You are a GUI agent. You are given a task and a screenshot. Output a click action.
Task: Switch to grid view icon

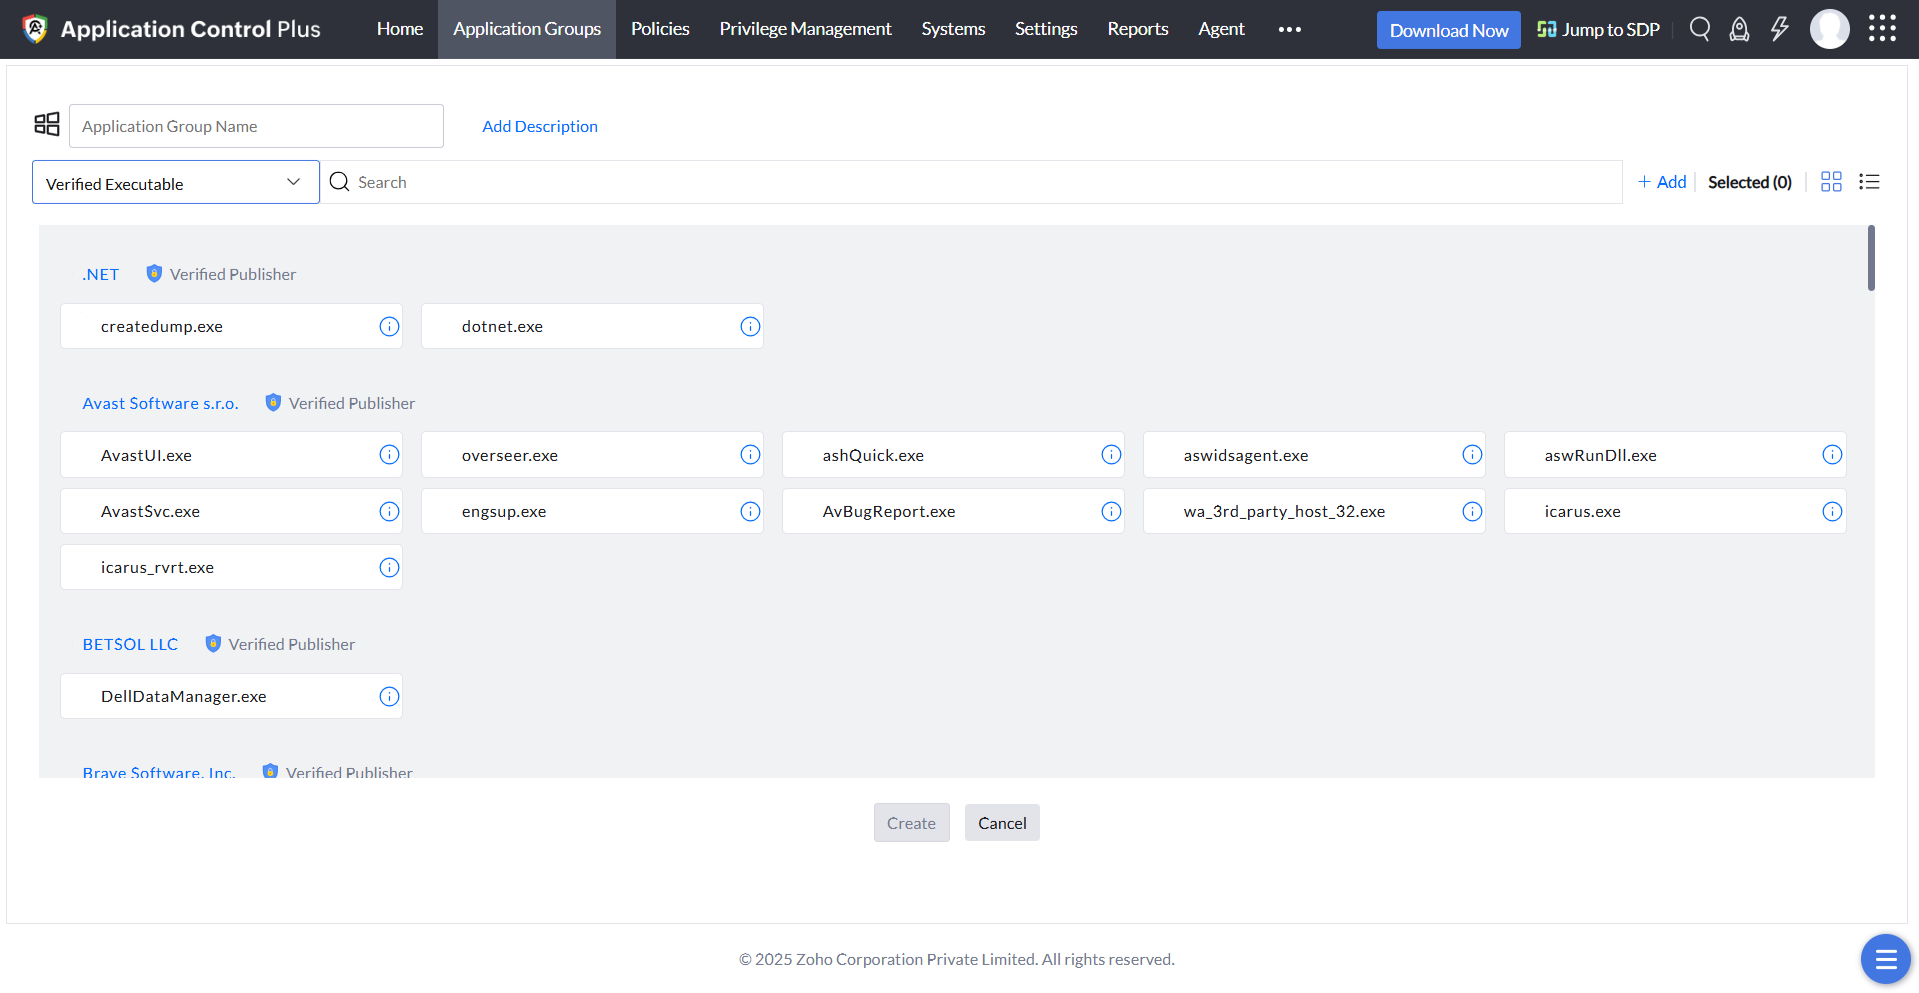1831,182
